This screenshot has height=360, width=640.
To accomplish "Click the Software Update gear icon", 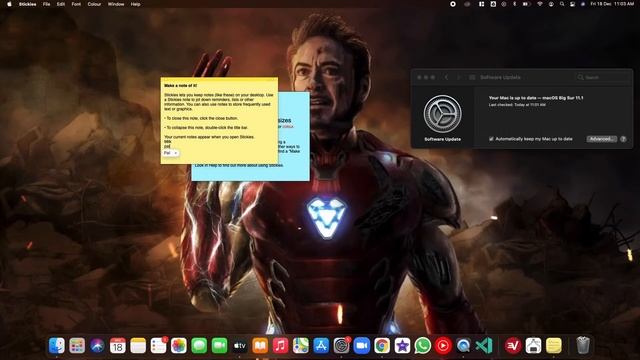I will point(442,114).
